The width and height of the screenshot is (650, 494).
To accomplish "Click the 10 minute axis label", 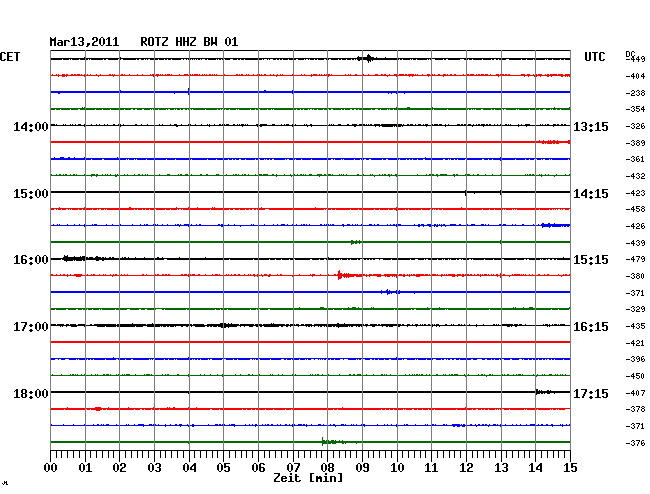I will (397, 468).
